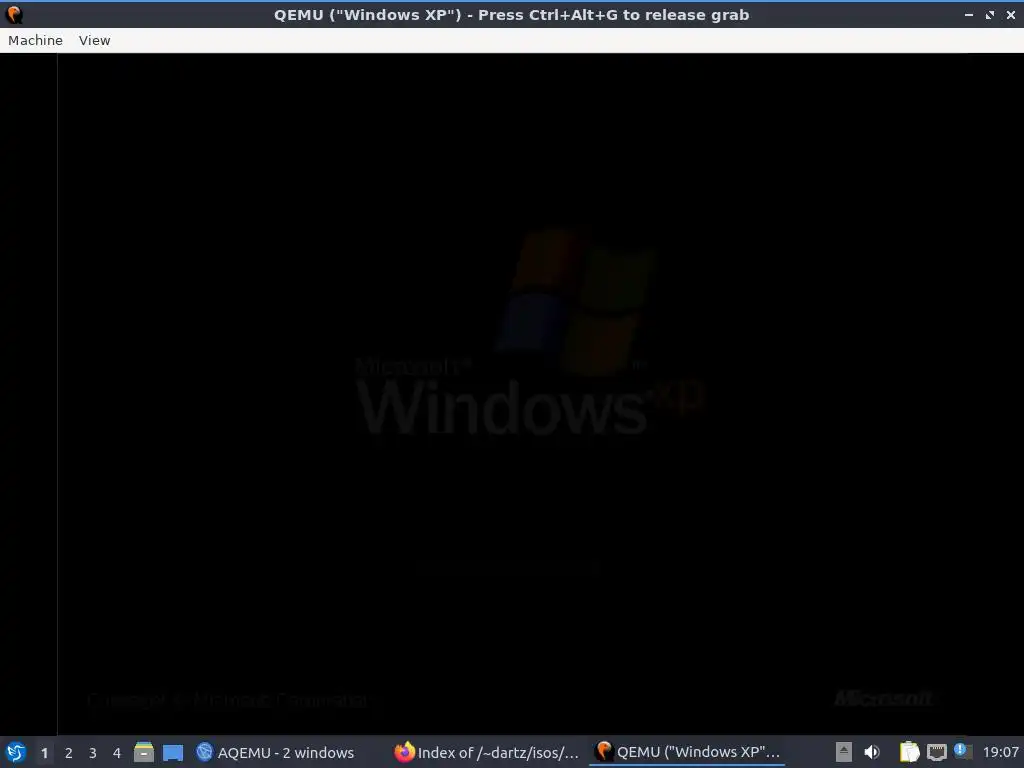Open the clipboard manager tray icon

pyautogui.click(x=909, y=752)
